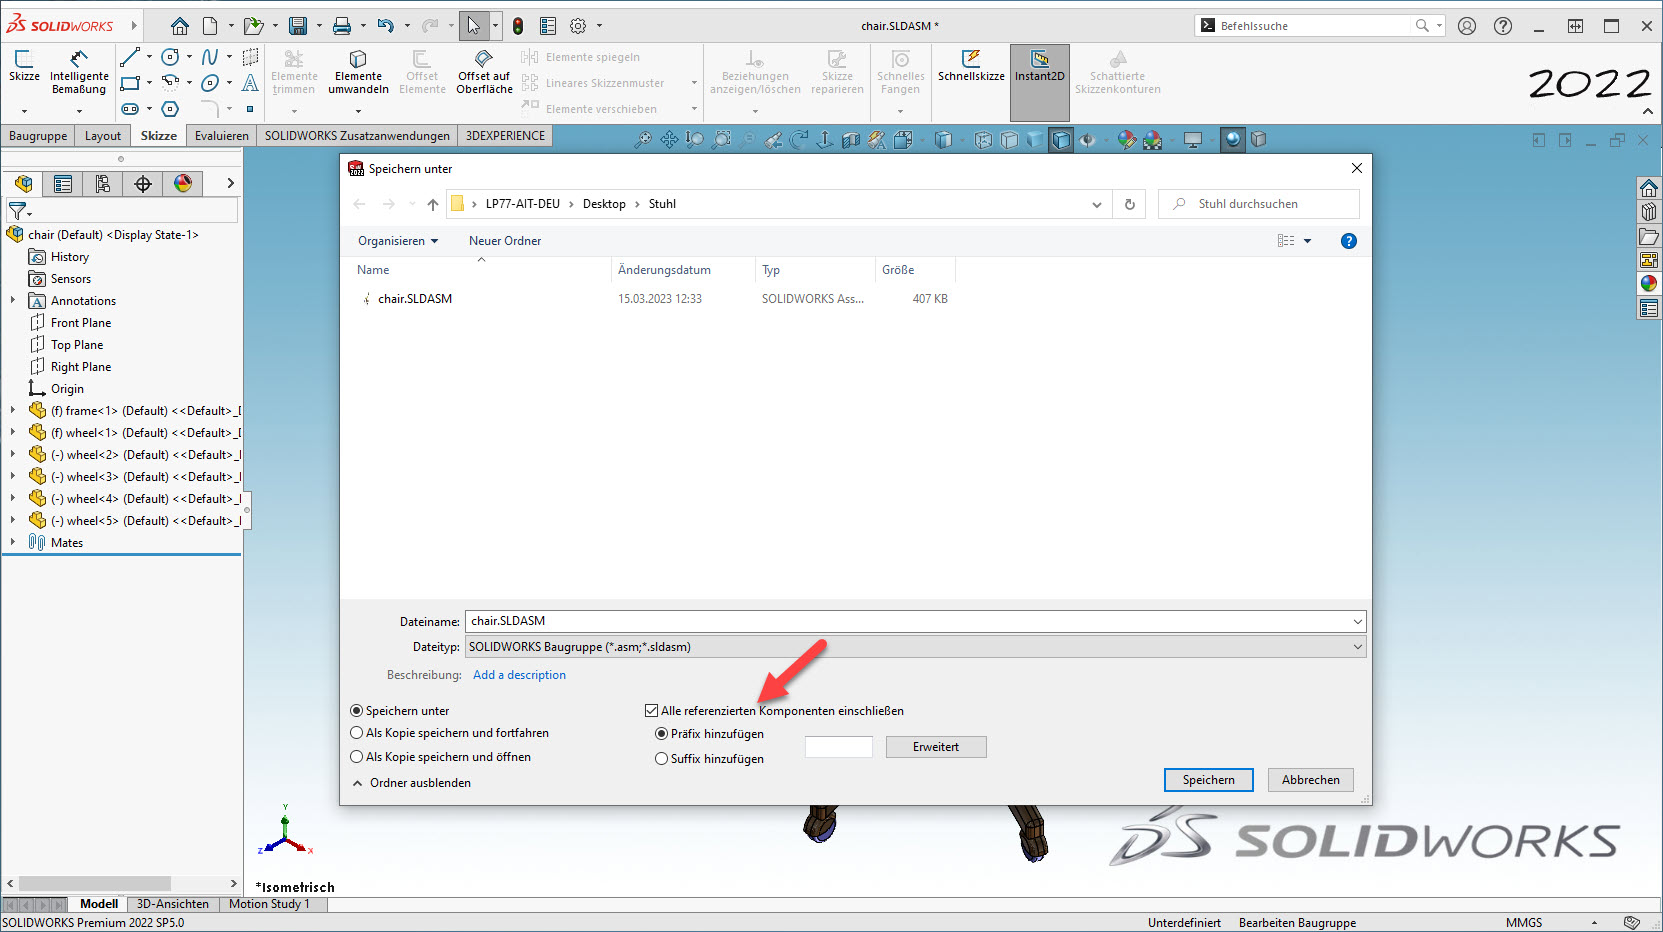
Task: Click the Undo arrow icon
Action: 385,26
